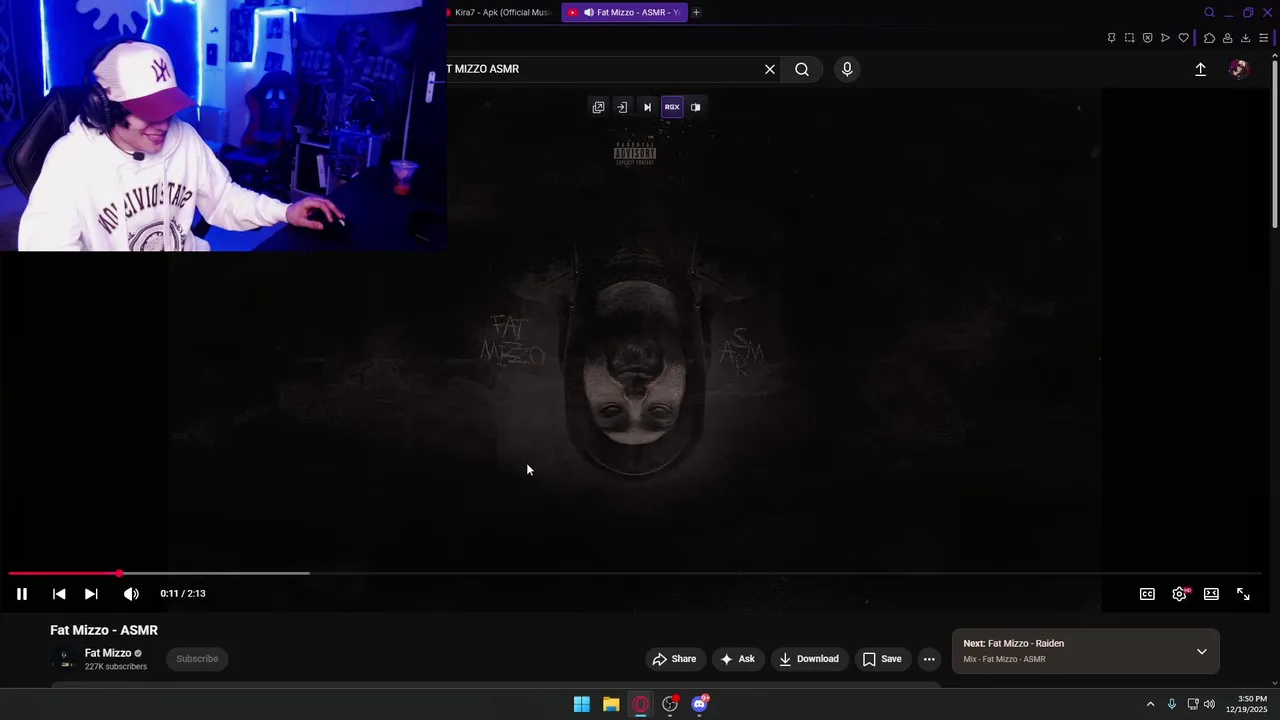The width and height of the screenshot is (1280, 720).
Task: Open a new browser tab
Action: click(696, 12)
